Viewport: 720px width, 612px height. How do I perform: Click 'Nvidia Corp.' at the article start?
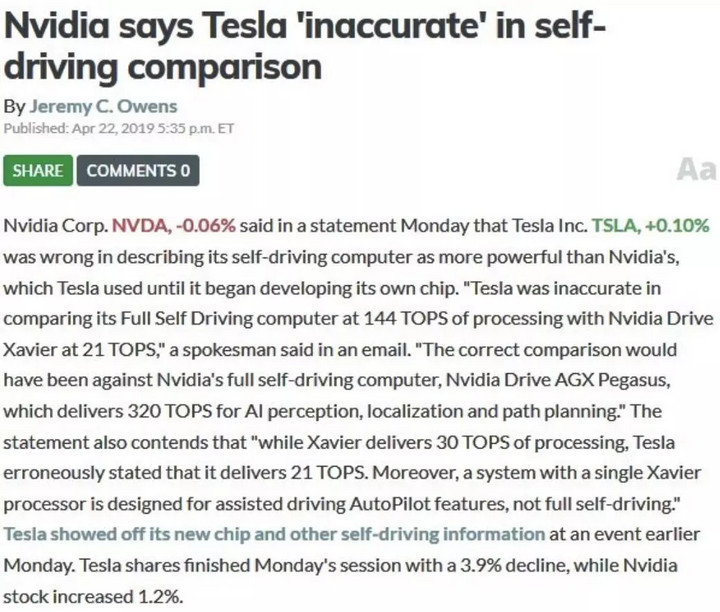tap(55, 227)
